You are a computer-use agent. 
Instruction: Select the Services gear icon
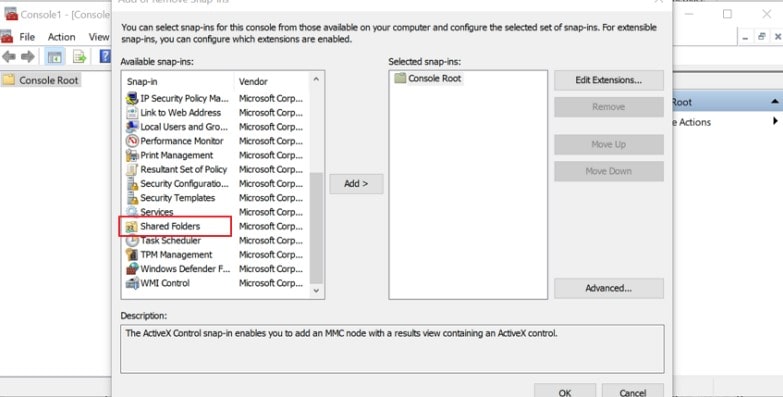[x=132, y=212]
